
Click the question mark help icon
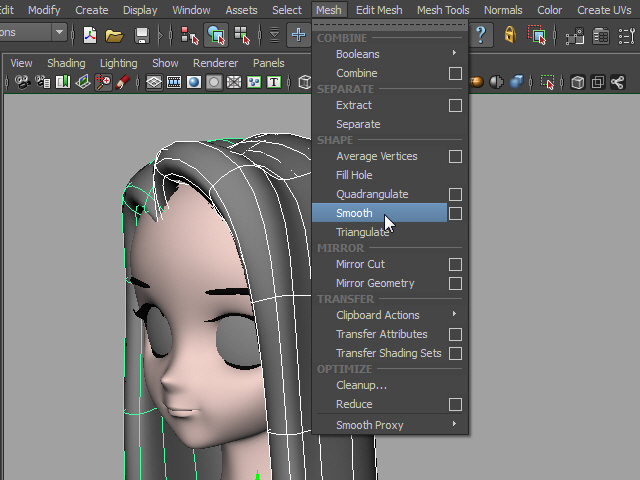click(x=482, y=36)
